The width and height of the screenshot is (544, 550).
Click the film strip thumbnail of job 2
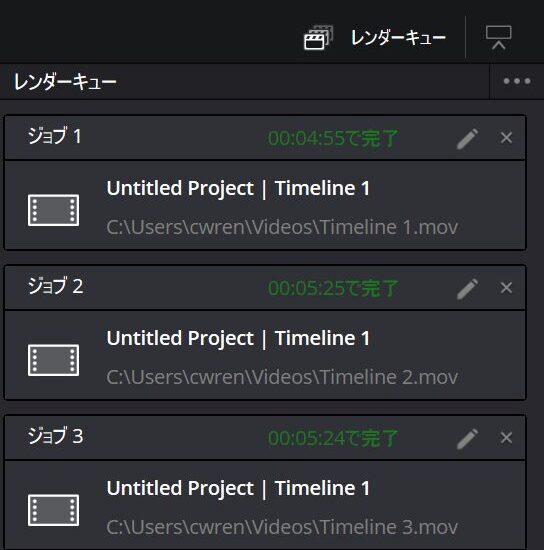tap(53, 360)
